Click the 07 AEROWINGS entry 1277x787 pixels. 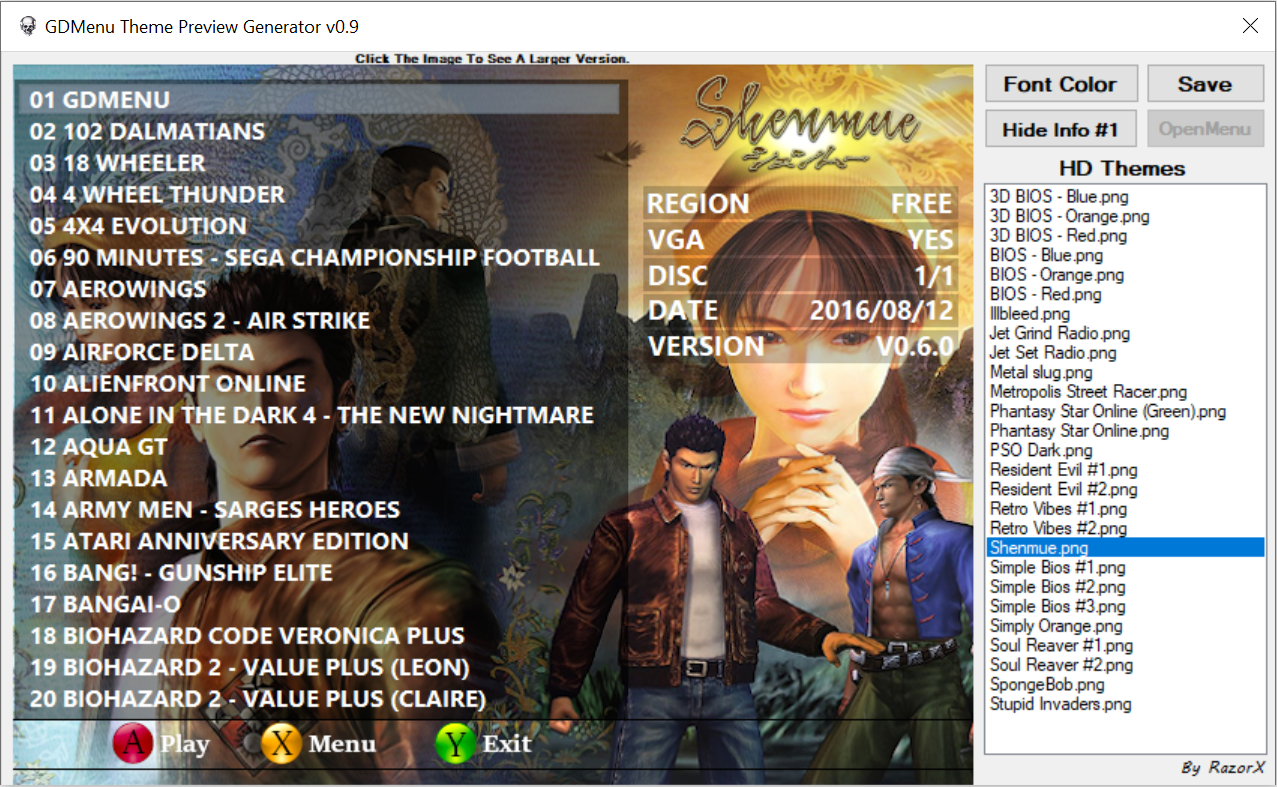click(x=118, y=289)
